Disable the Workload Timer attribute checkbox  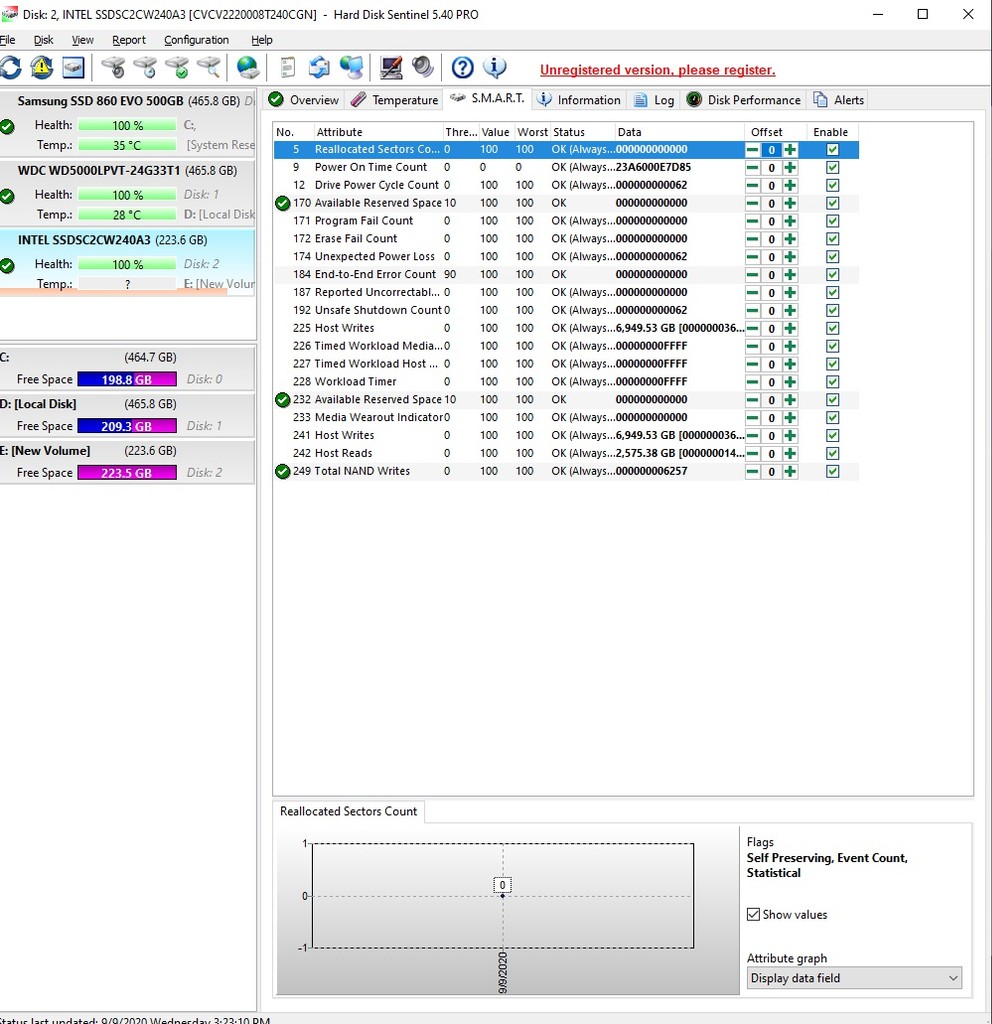(x=833, y=382)
